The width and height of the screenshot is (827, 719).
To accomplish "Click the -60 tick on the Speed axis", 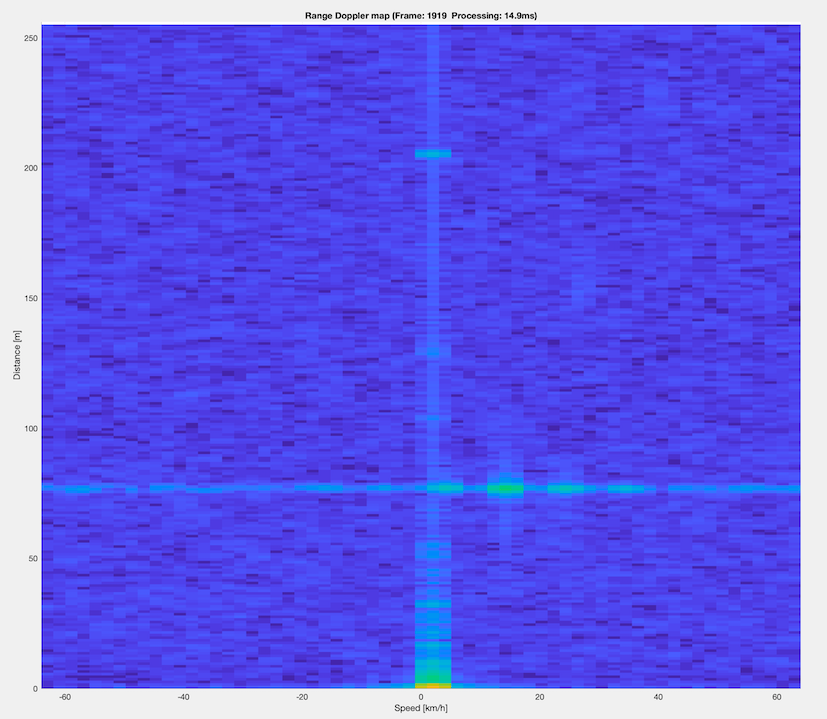I will tap(65, 697).
